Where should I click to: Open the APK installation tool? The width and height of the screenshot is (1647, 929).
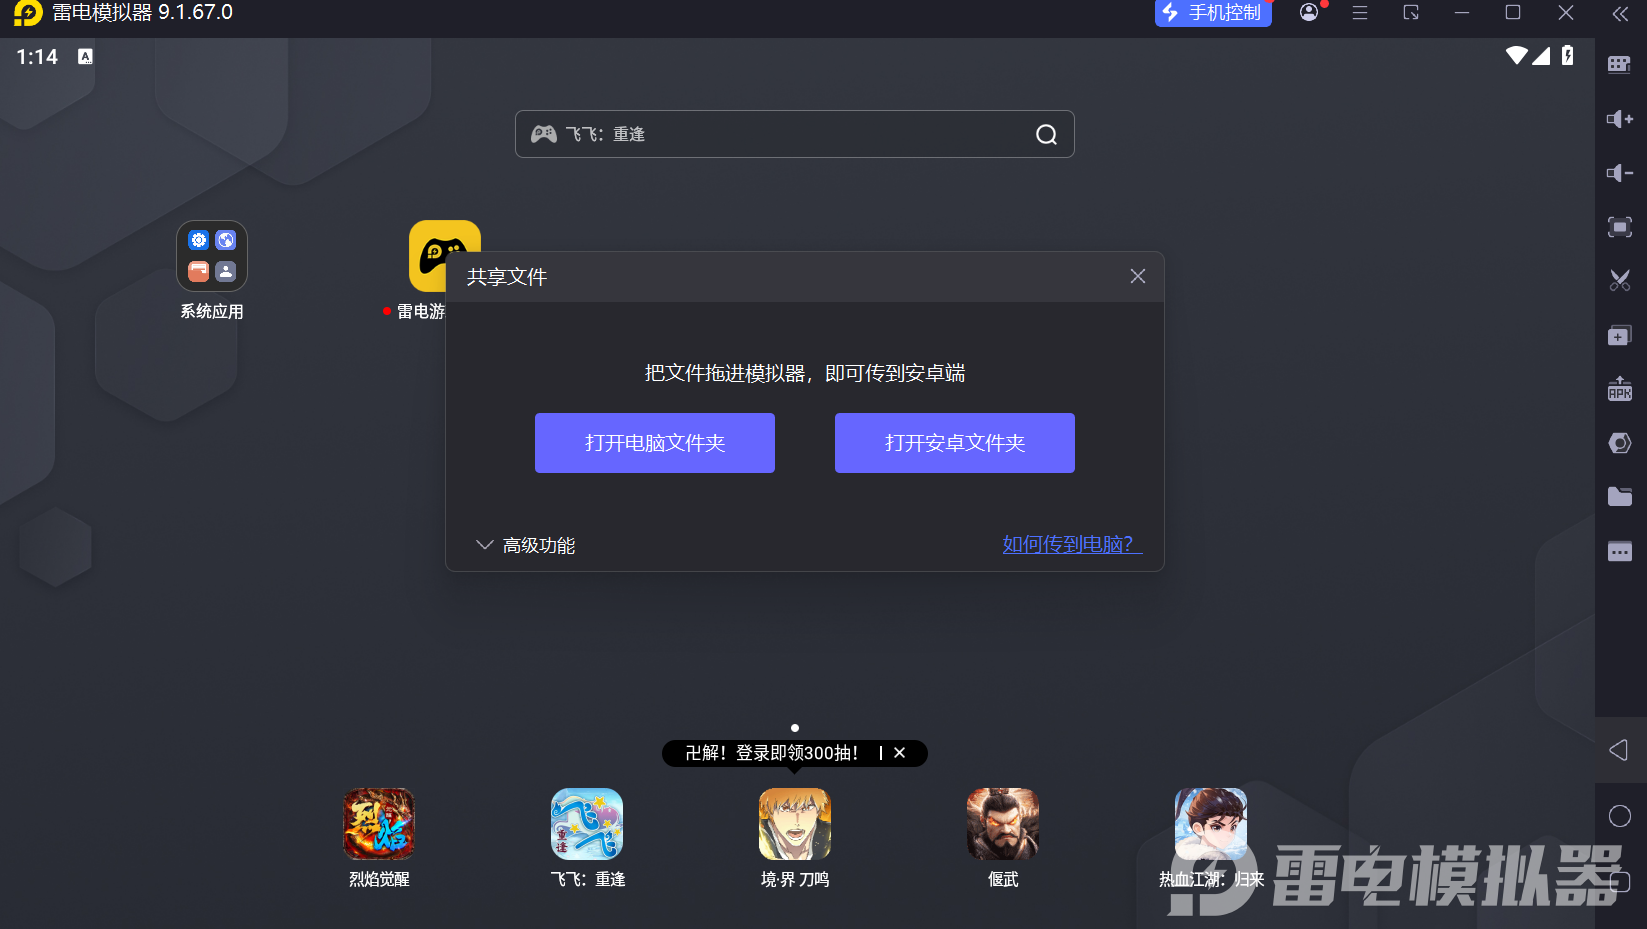tap(1620, 390)
